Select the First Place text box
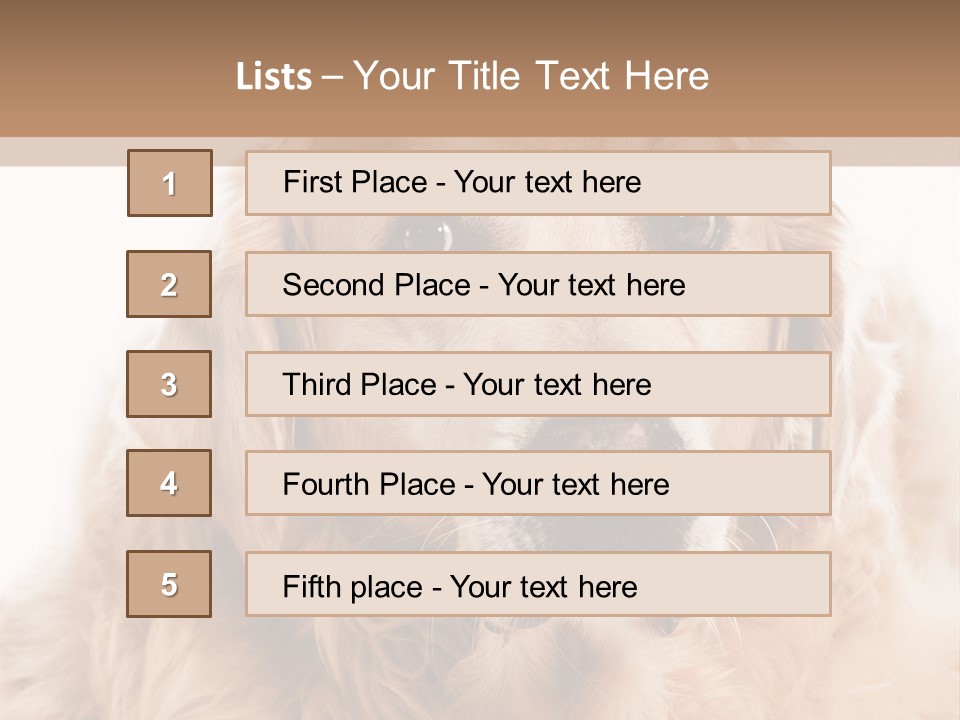This screenshot has width=960, height=720. (x=538, y=183)
